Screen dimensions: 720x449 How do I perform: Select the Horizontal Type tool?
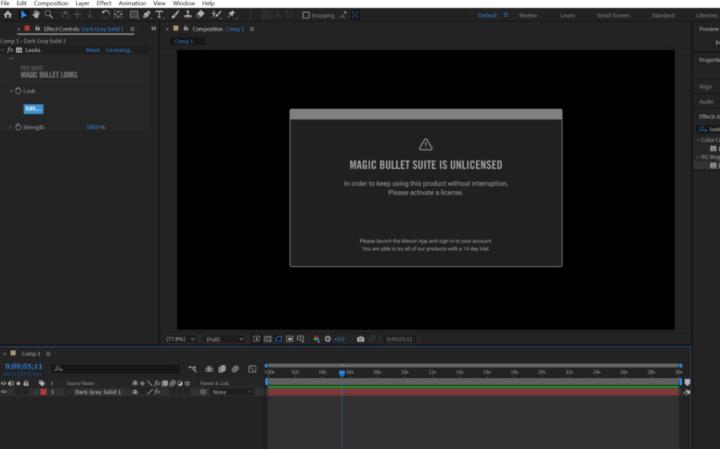pyautogui.click(x=159, y=15)
